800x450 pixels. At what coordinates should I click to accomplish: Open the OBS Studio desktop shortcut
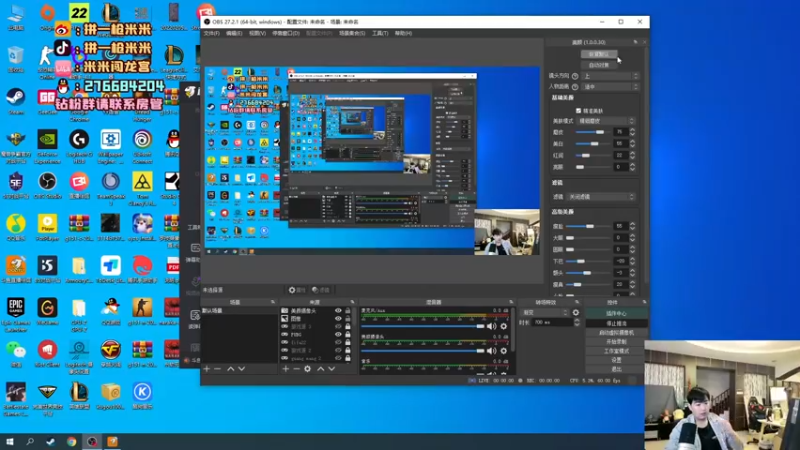[x=47, y=185]
